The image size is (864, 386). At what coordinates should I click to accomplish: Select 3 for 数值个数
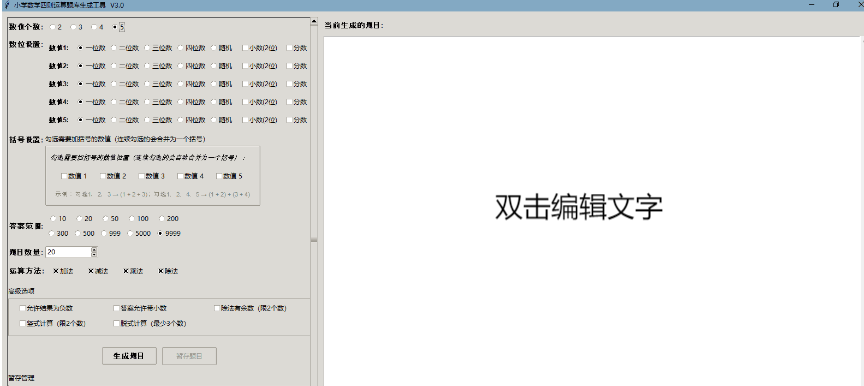[x=73, y=26]
